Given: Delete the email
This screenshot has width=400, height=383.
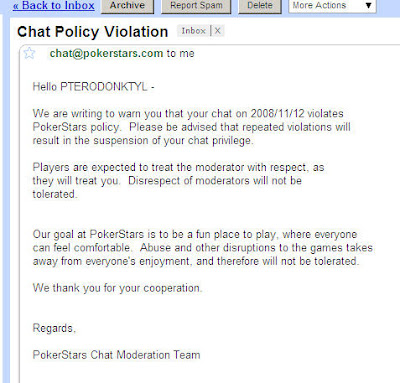Looking at the screenshot, I should pyautogui.click(x=260, y=6).
